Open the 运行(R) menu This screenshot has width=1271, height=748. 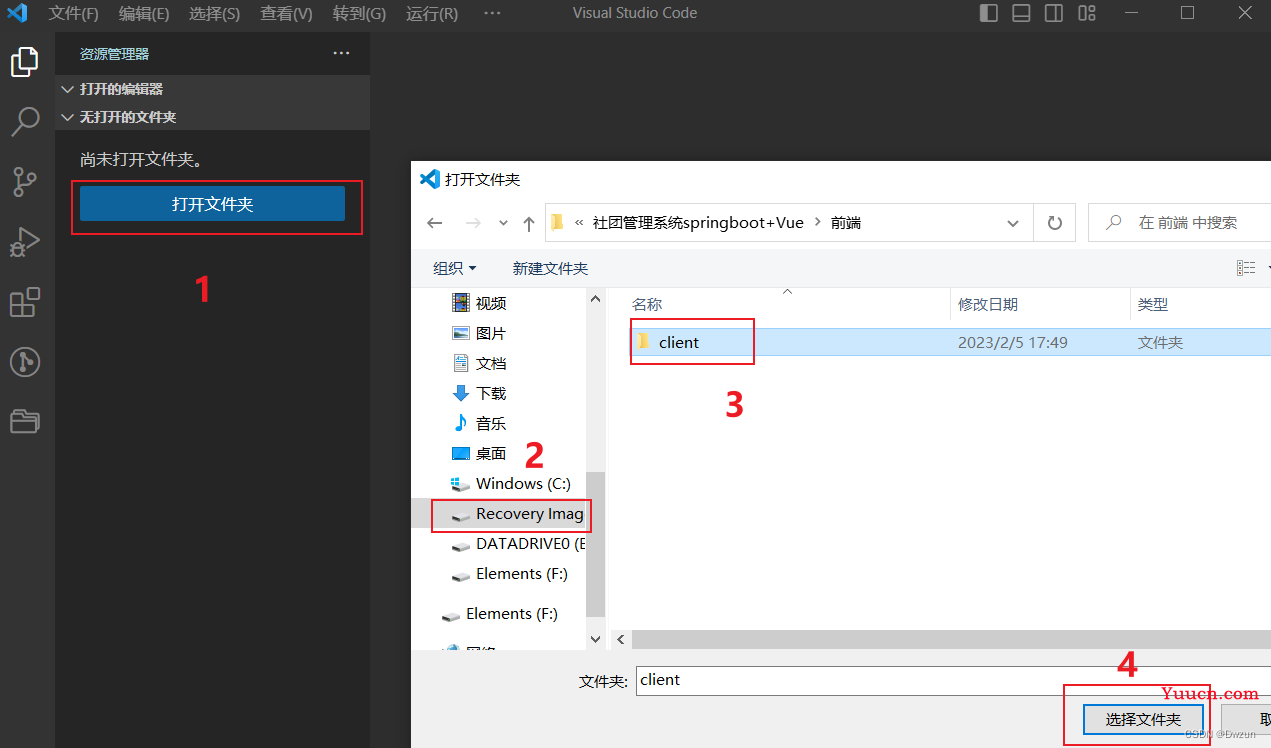pos(432,13)
